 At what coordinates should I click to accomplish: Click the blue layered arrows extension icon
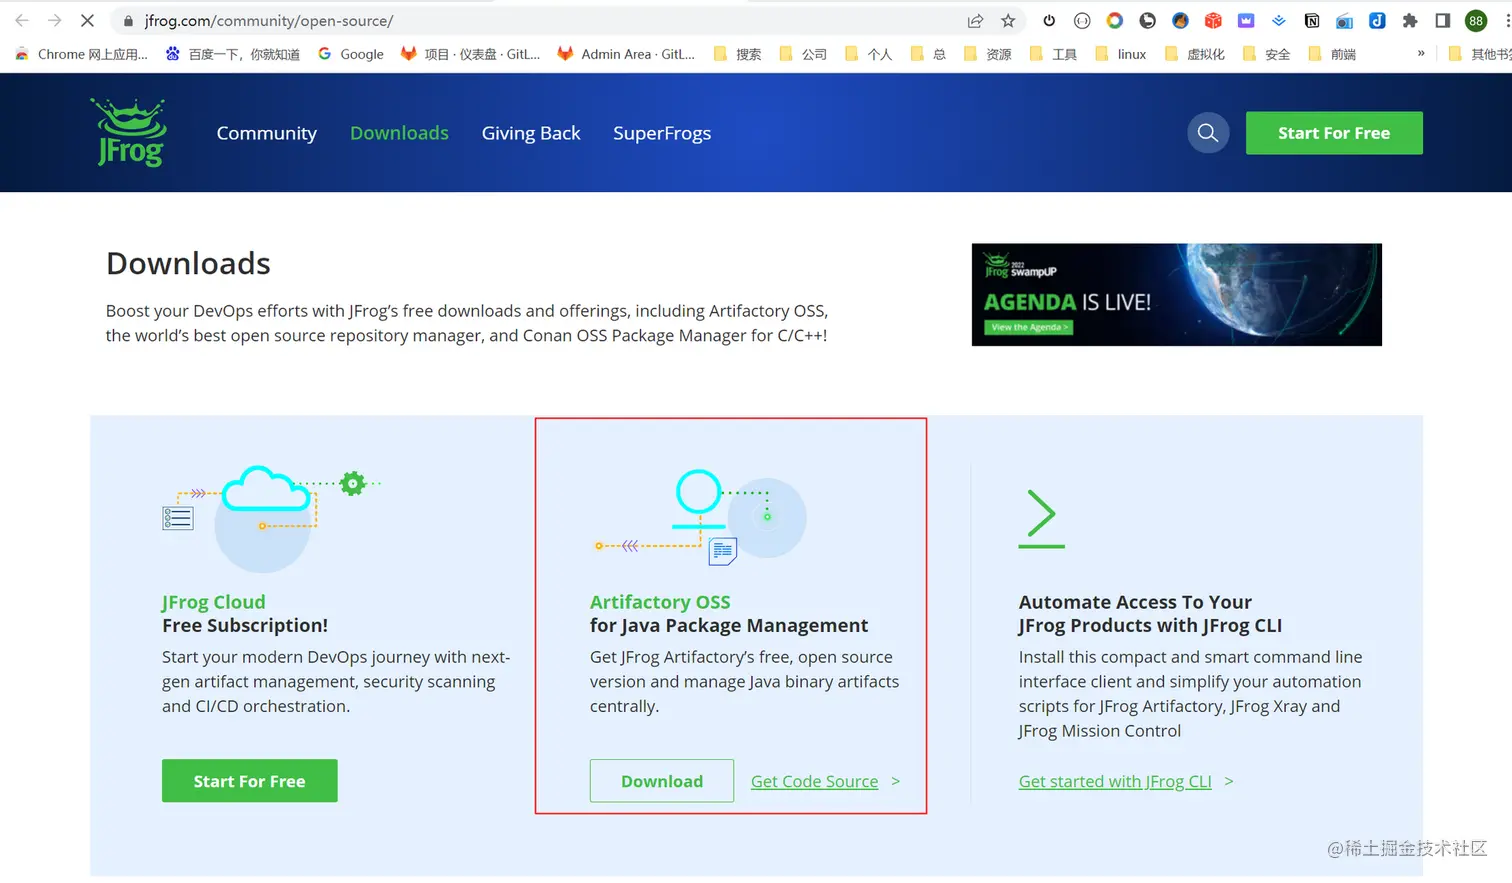(1279, 20)
